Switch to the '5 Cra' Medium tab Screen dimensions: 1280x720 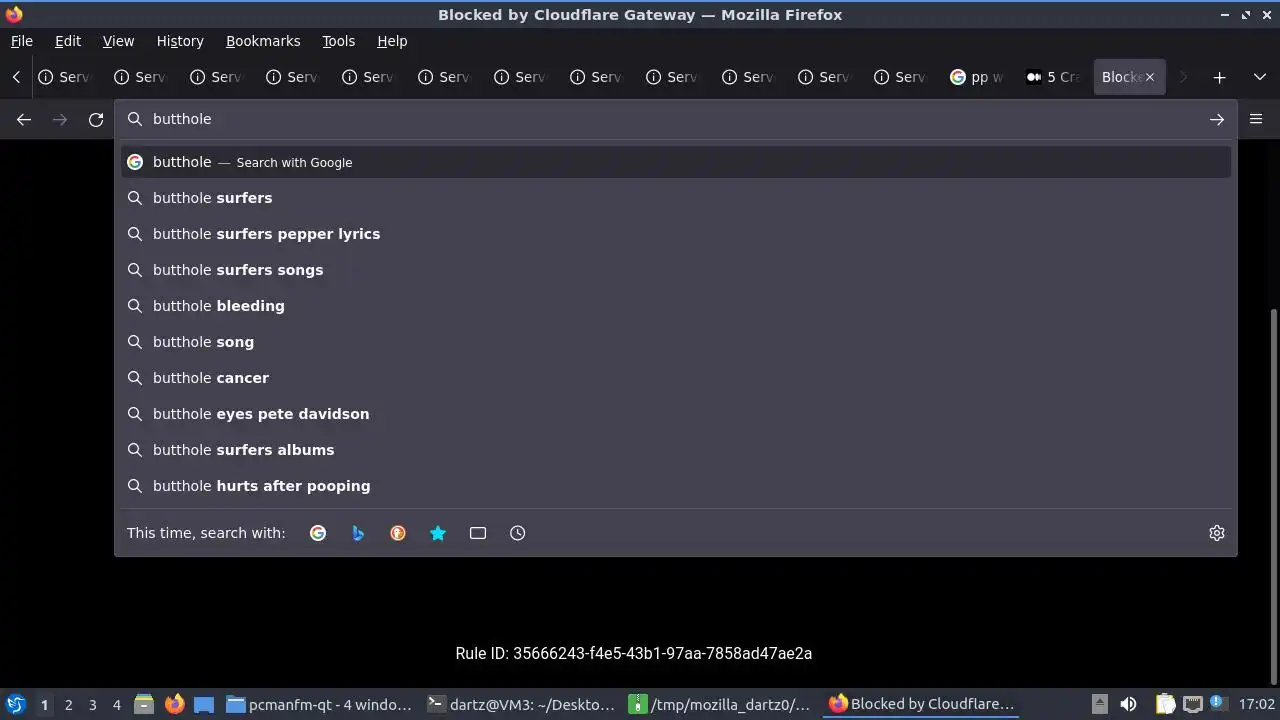(1053, 77)
